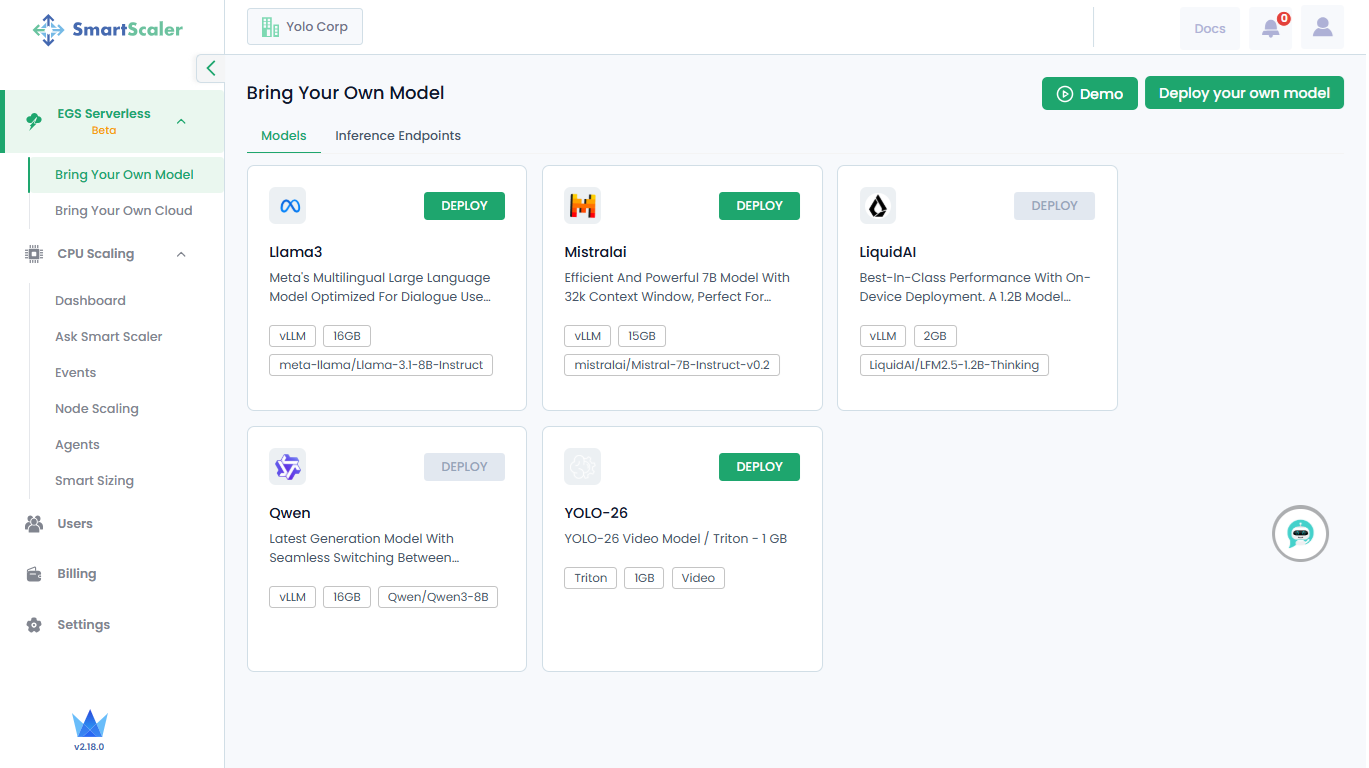1369x768 pixels.
Task: Launch the Demo button
Action: (1089, 94)
